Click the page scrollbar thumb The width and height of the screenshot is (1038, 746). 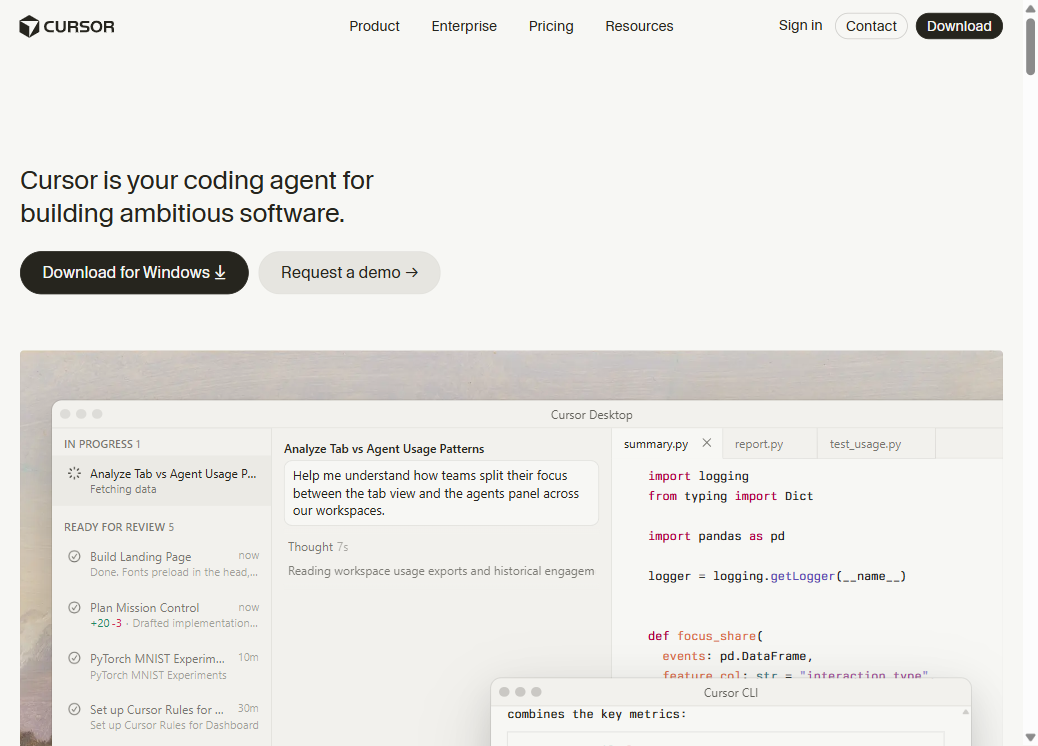tap(1030, 46)
